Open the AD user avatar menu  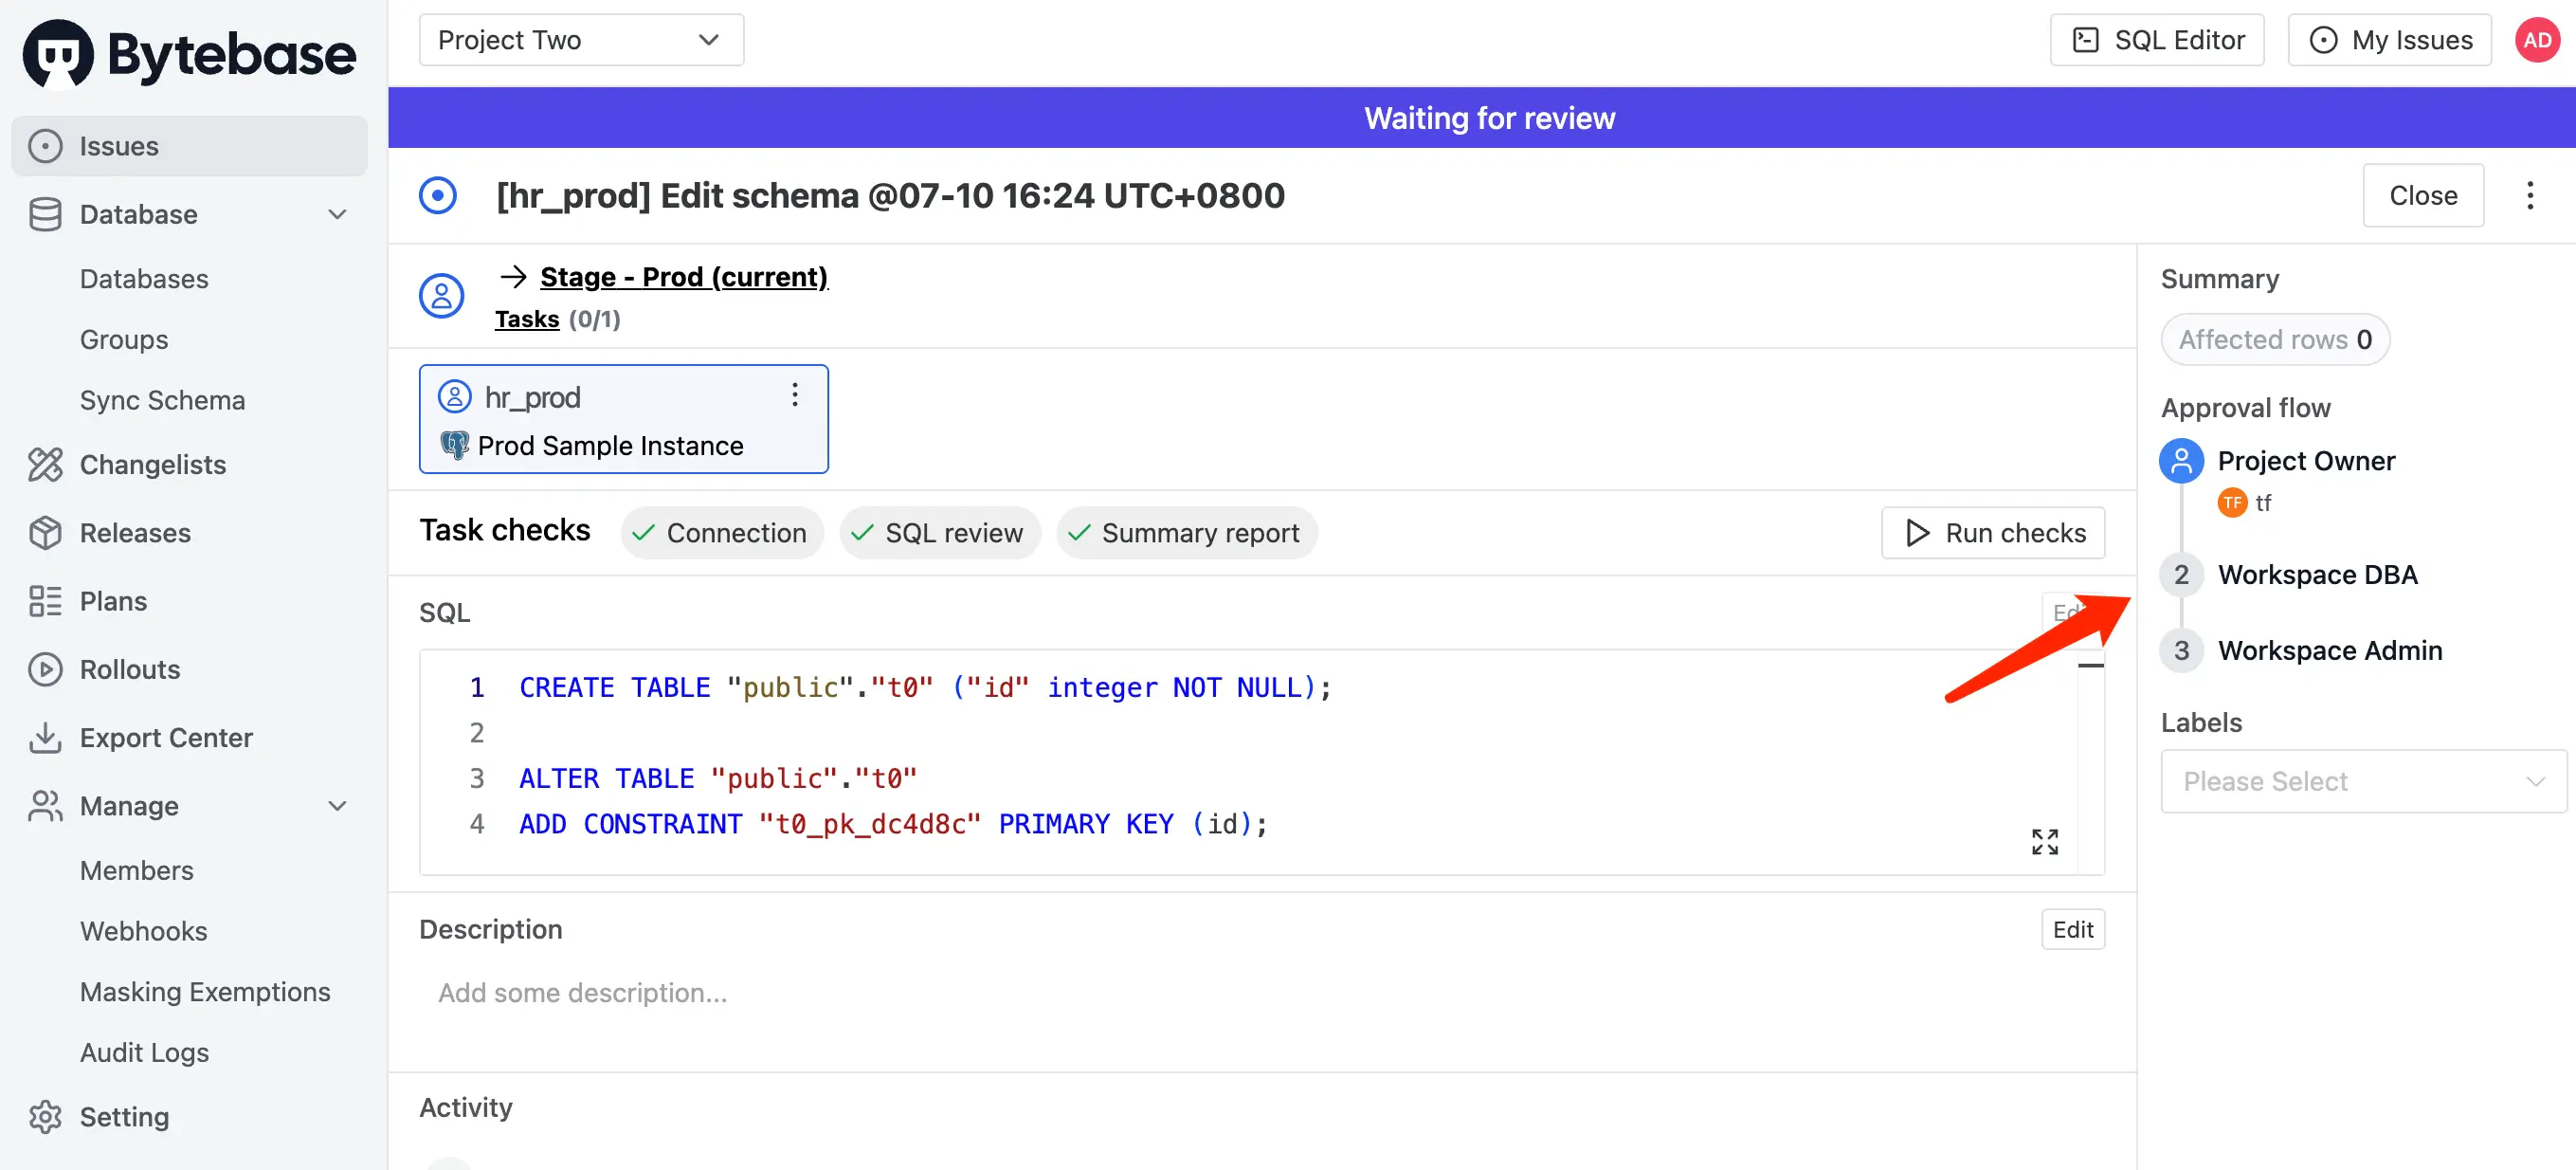pos(2536,40)
